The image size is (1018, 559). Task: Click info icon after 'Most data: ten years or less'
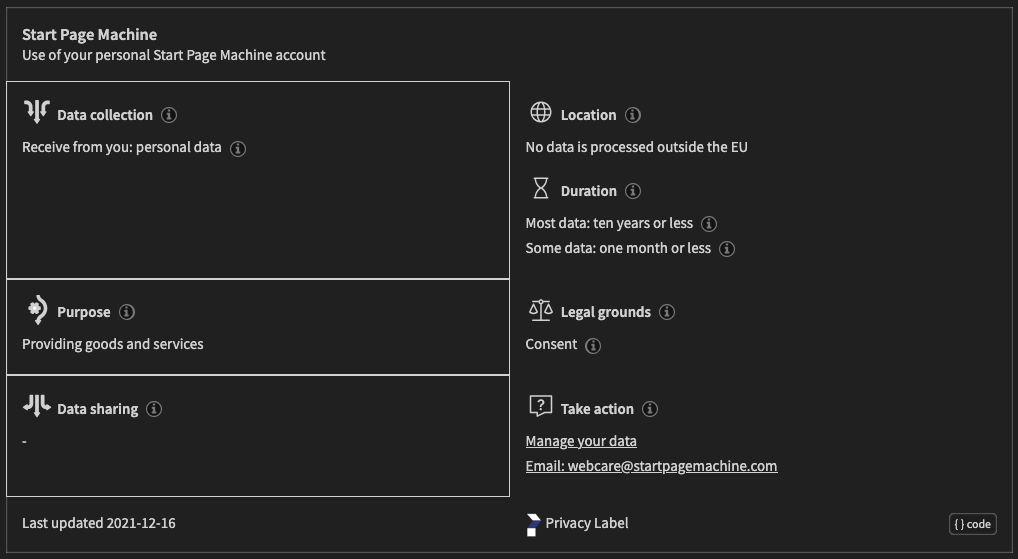pyautogui.click(x=709, y=224)
